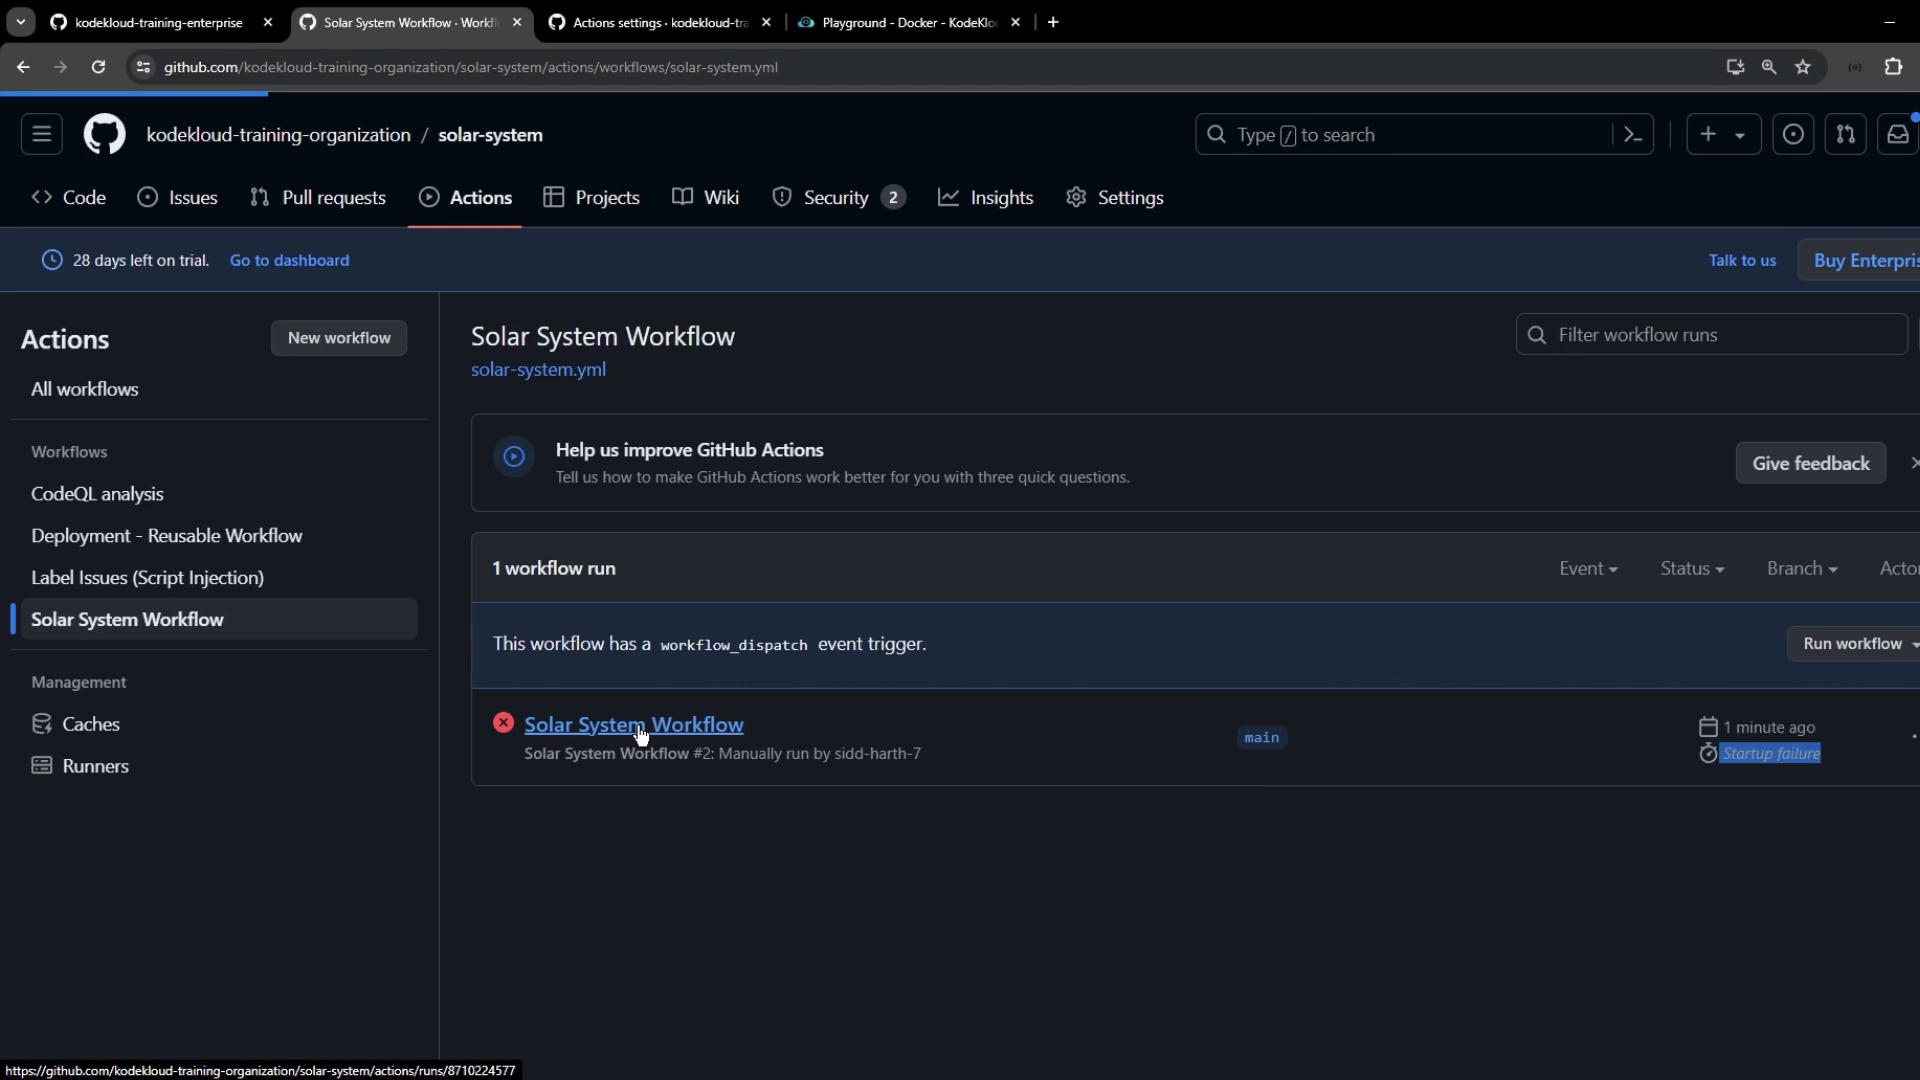The image size is (1920, 1080).
Task: Expand the Event filter dropdown
Action: tap(1588, 568)
